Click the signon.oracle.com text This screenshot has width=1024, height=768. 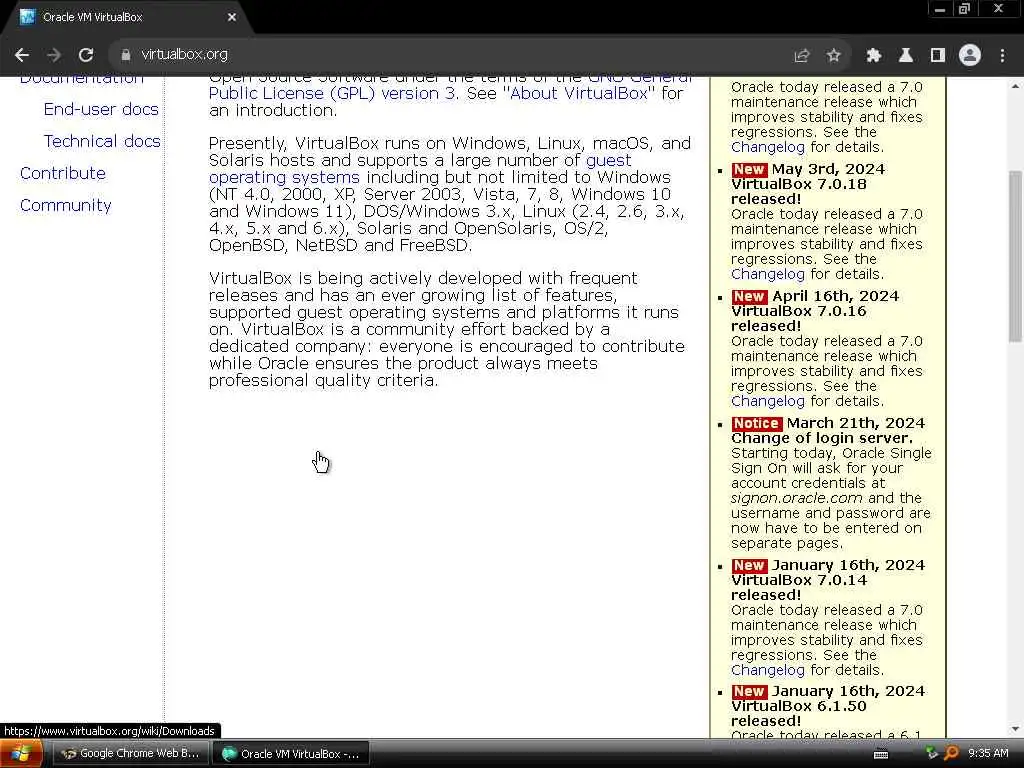796,498
